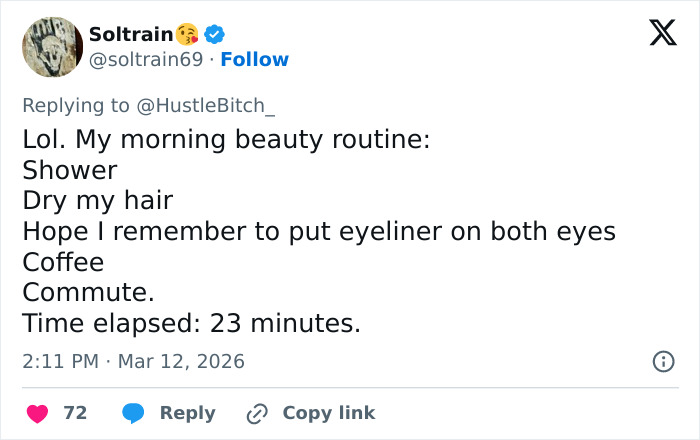Click the kiss emoji beside Soltrain

[187, 34]
